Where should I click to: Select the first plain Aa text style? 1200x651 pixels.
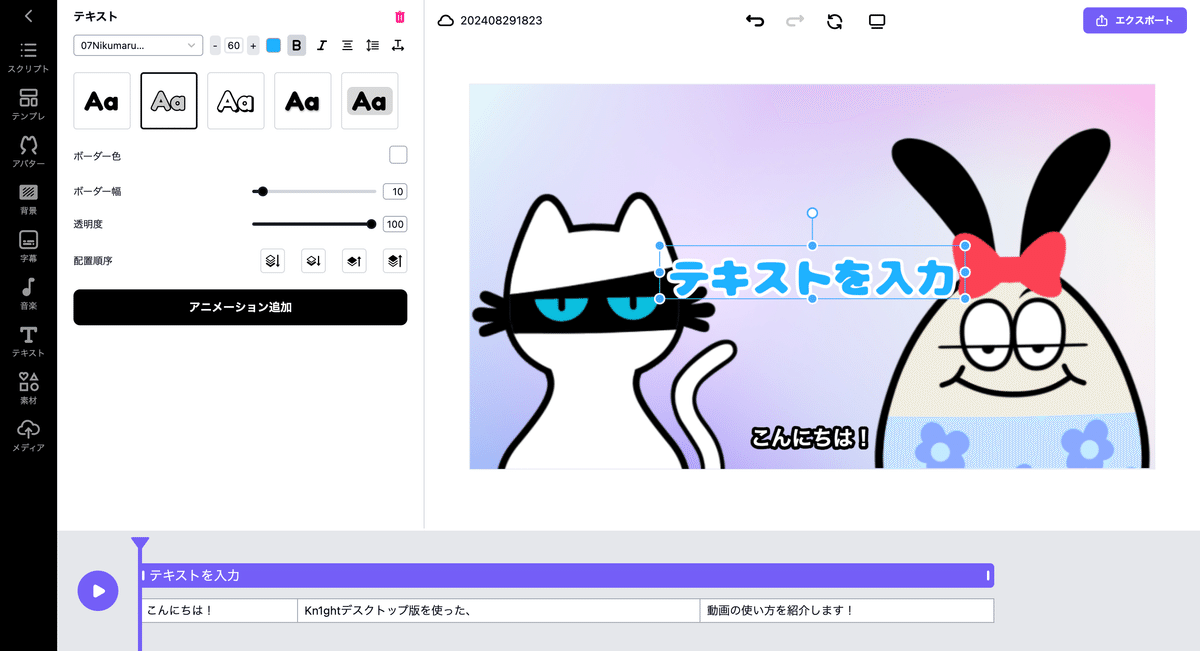[x=102, y=101]
